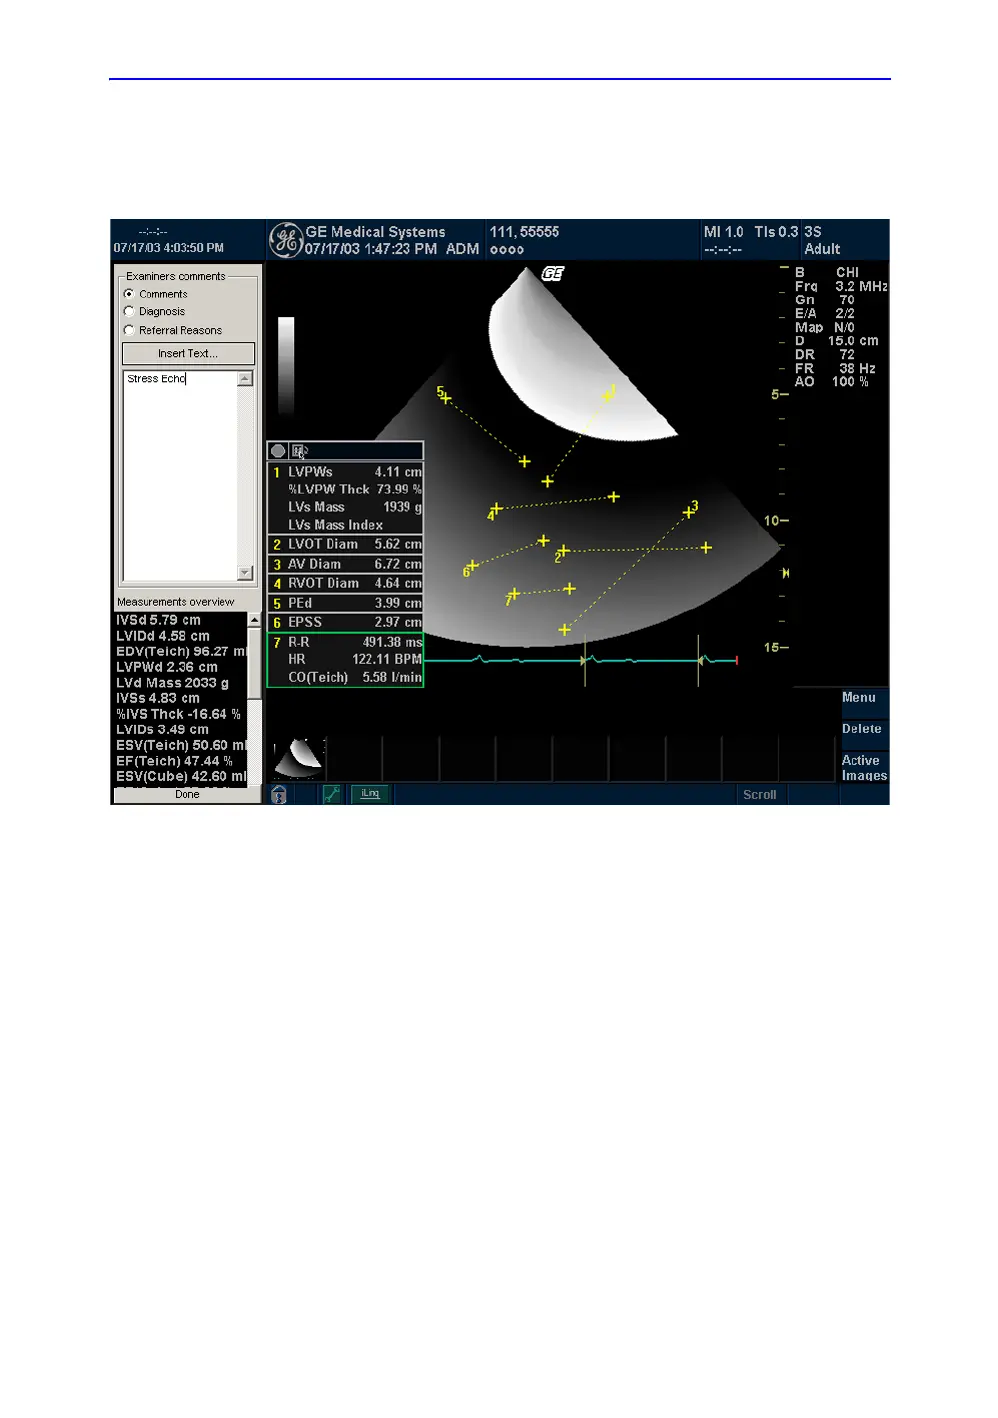The height and width of the screenshot is (1418, 998).
Task: Select the AV Diam 6.72 cm row
Action: pyautogui.click(x=346, y=564)
